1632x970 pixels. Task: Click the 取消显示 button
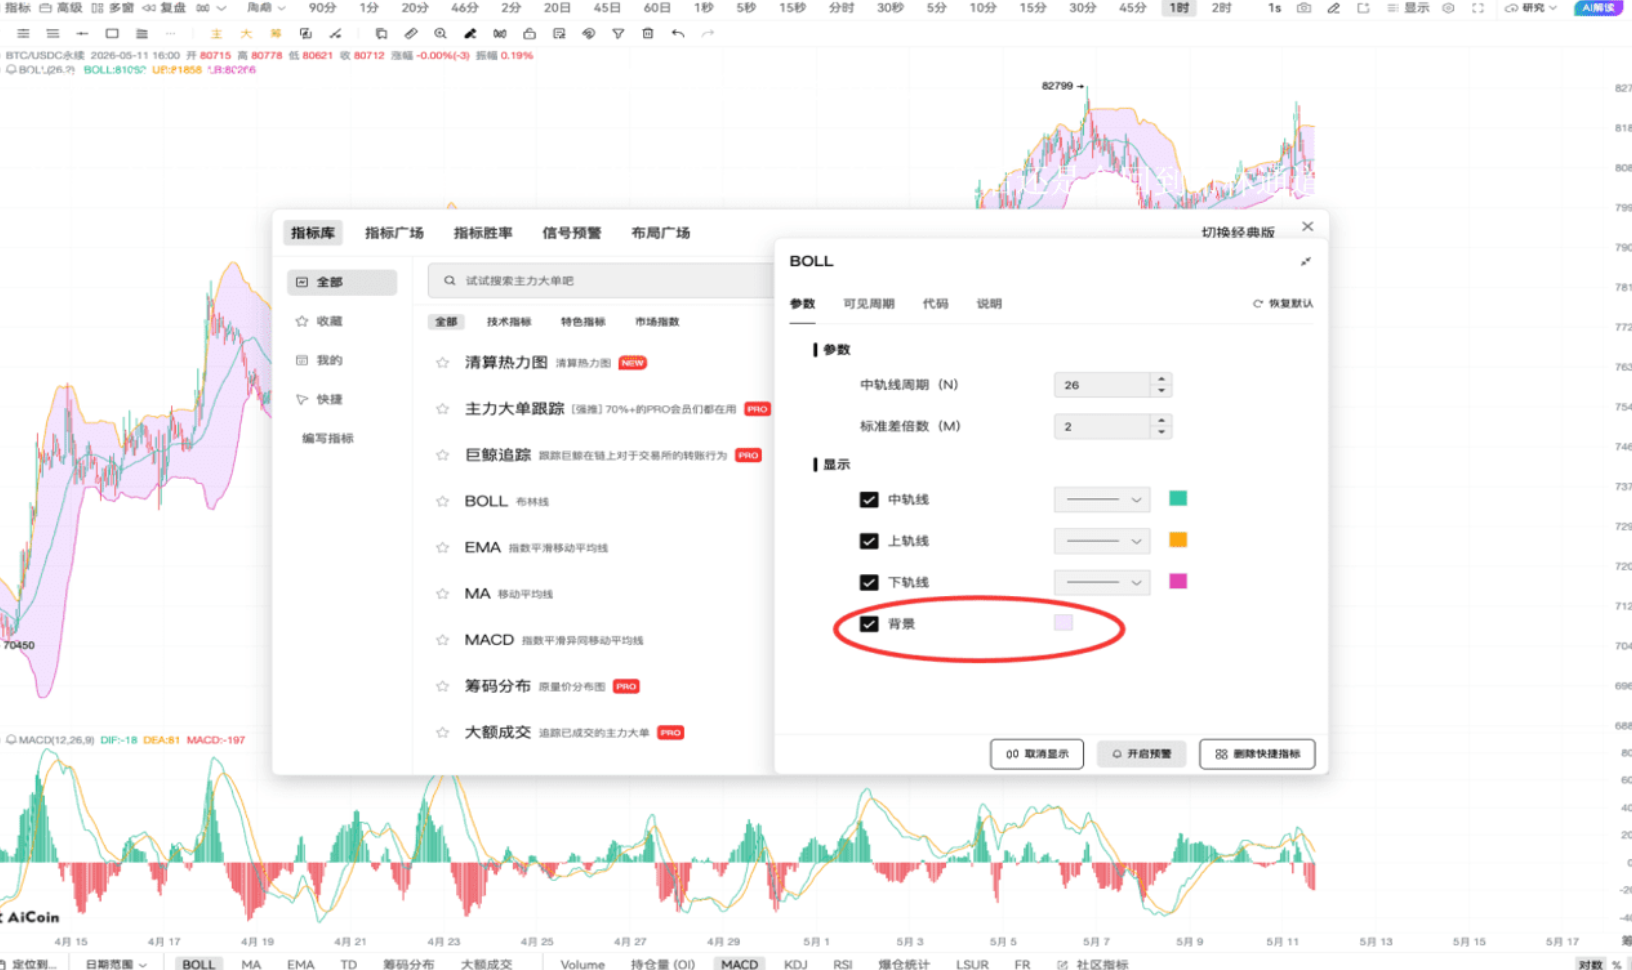(1037, 754)
